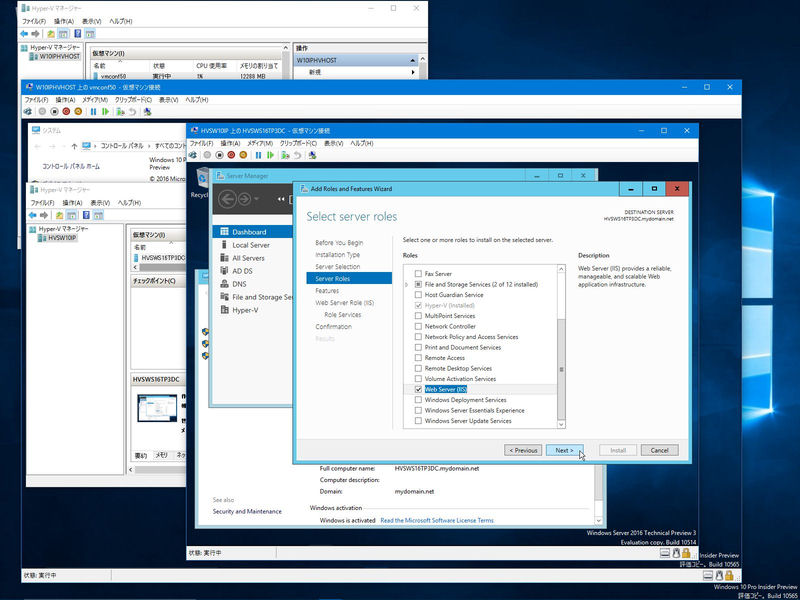The width and height of the screenshot is (800, 600).
Task: Expand File and Storage Services role tree
Action: (407, 285)
